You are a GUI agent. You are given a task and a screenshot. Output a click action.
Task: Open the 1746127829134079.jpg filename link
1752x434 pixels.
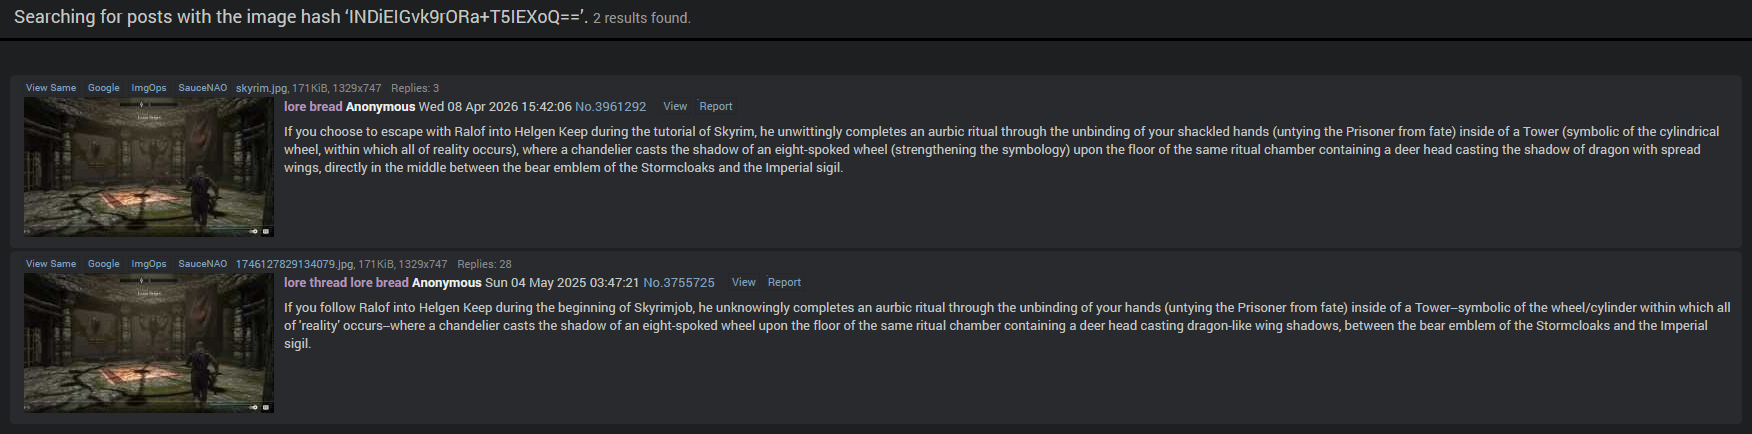[x=294, y=264]
